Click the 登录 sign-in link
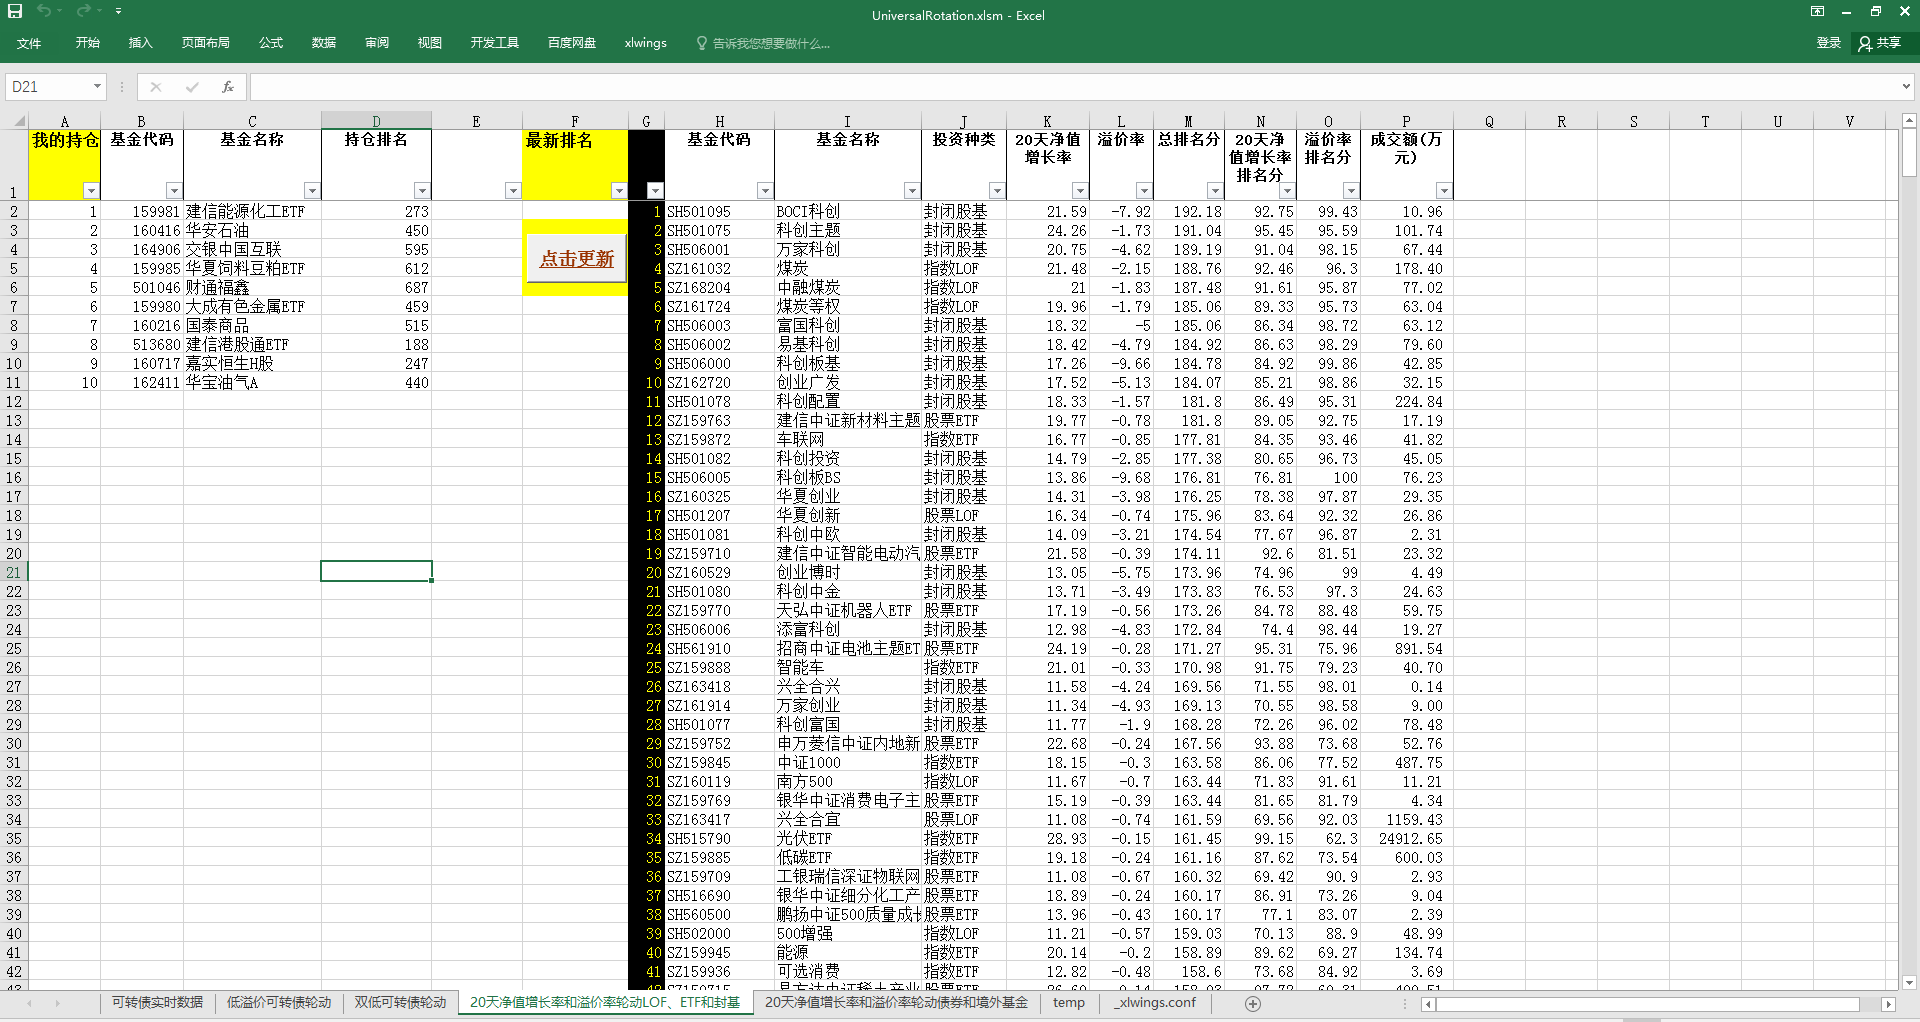Viewport: 1920px width, 1022px height. tap(1828, 43)
